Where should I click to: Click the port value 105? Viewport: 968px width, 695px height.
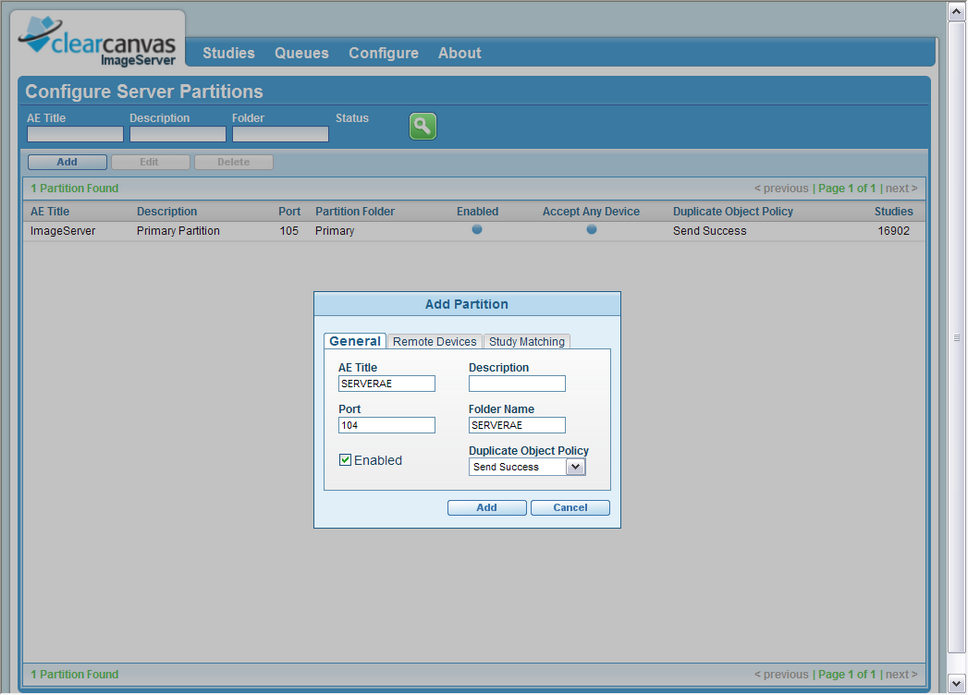289,230
